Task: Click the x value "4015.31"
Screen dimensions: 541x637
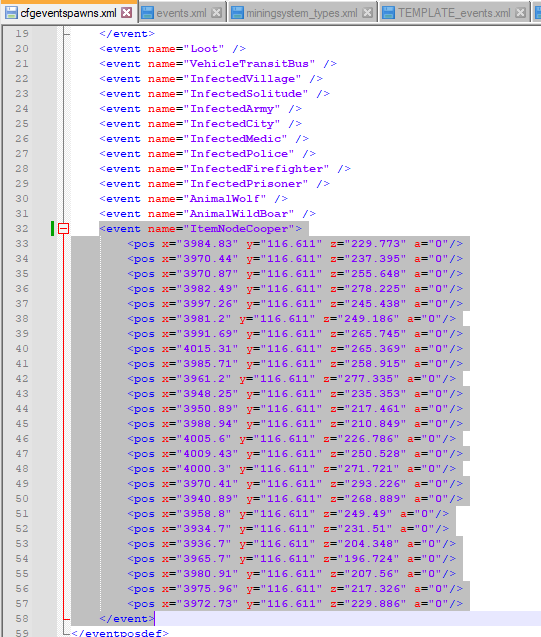Action: (208, 349)
